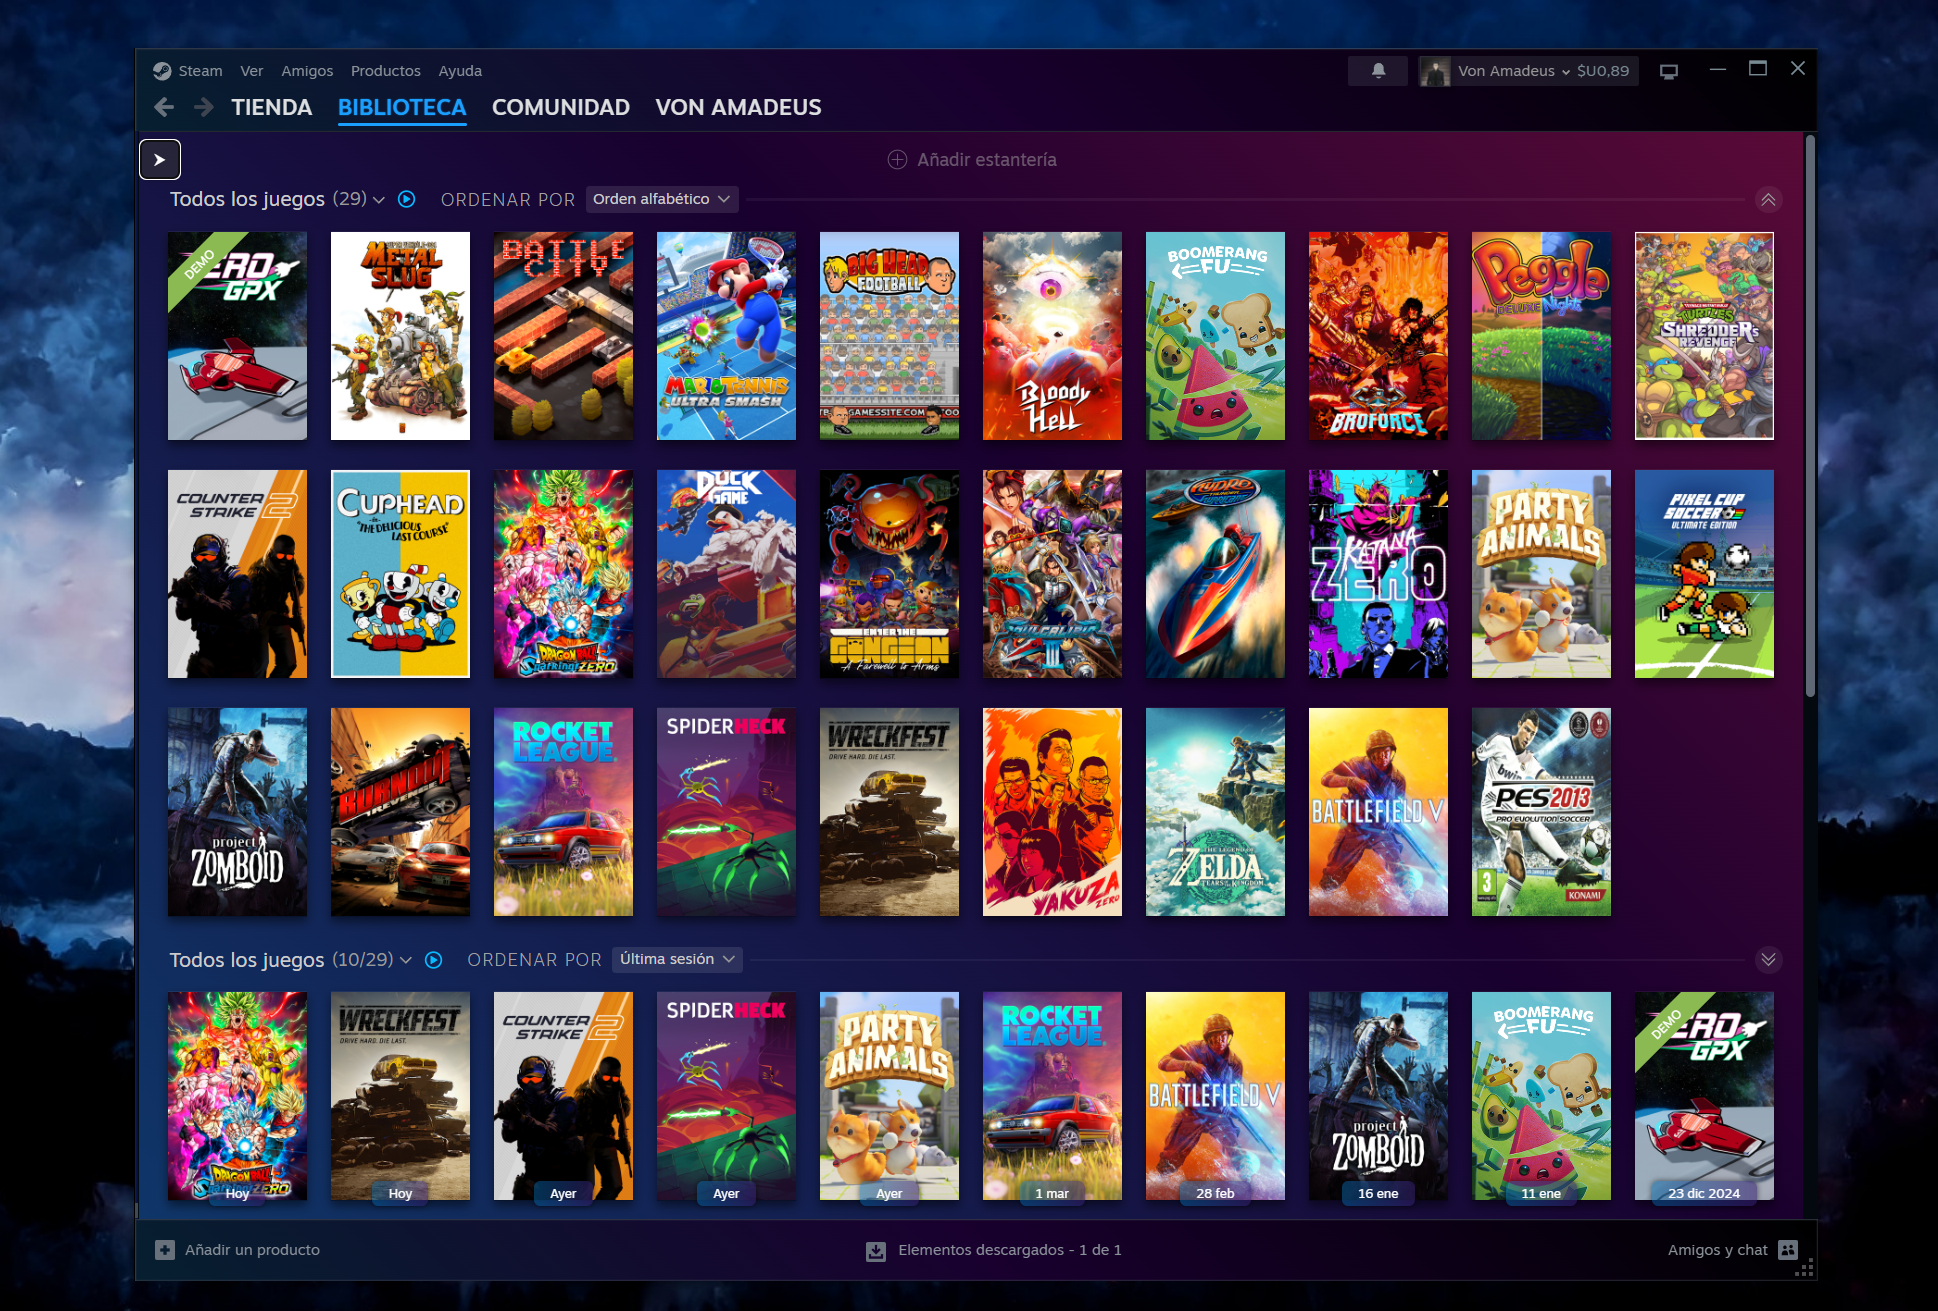The image size is (1938, 1311).
Task: Open the downloads manager icon
Action: pyautogui.click(x=876, y=1251)
